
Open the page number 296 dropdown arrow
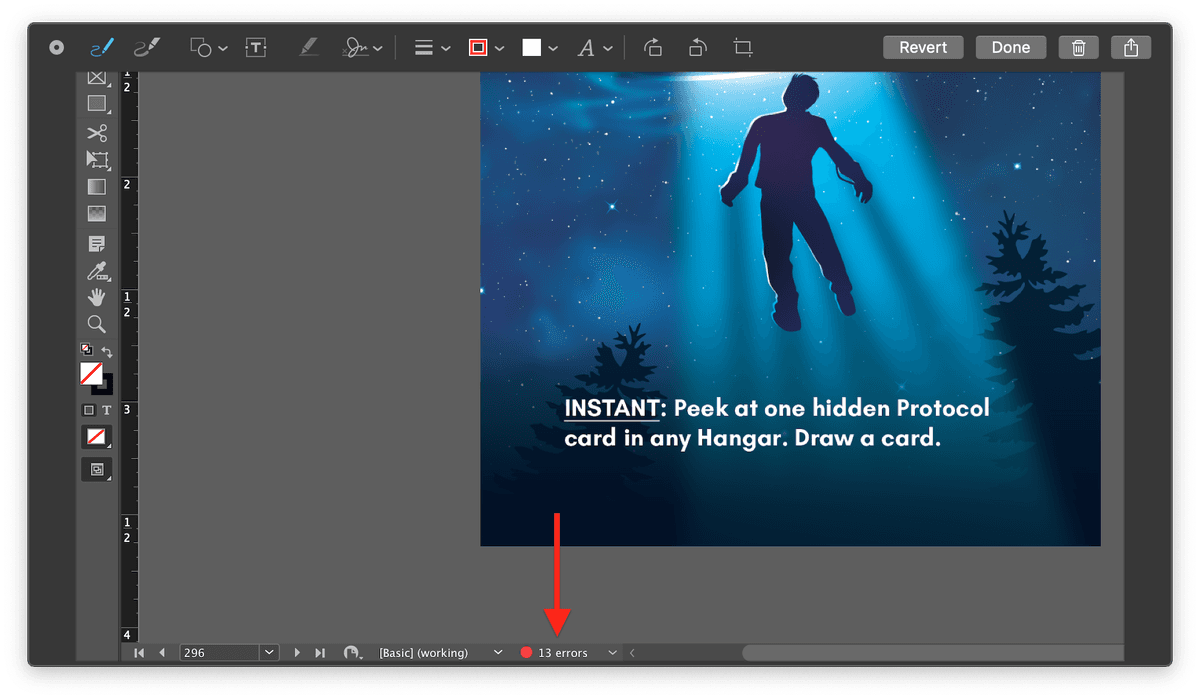tap(268, 653)
